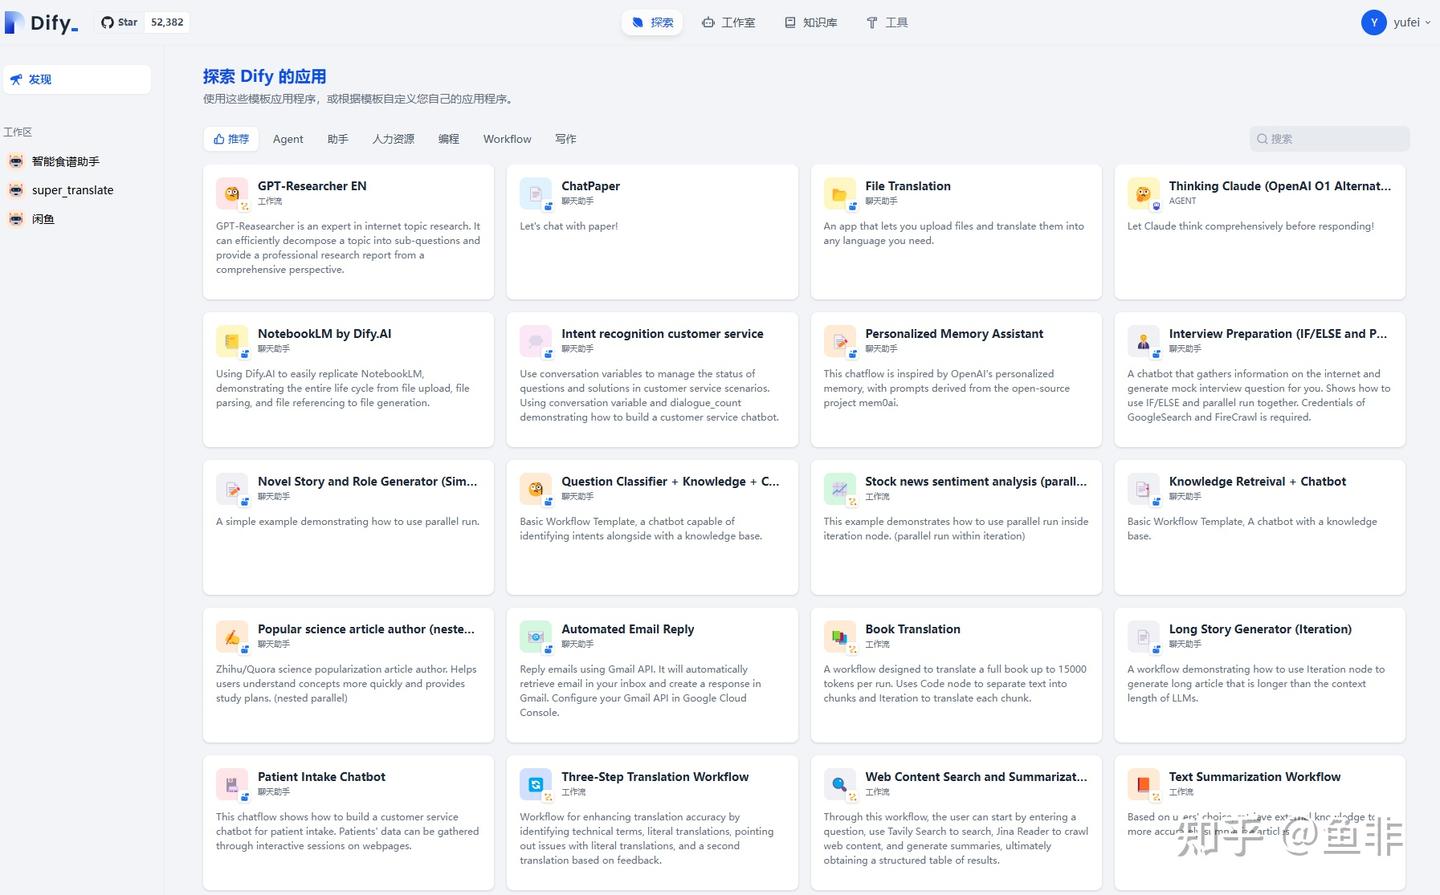Select the 推荐 category filter

point(231,139)
